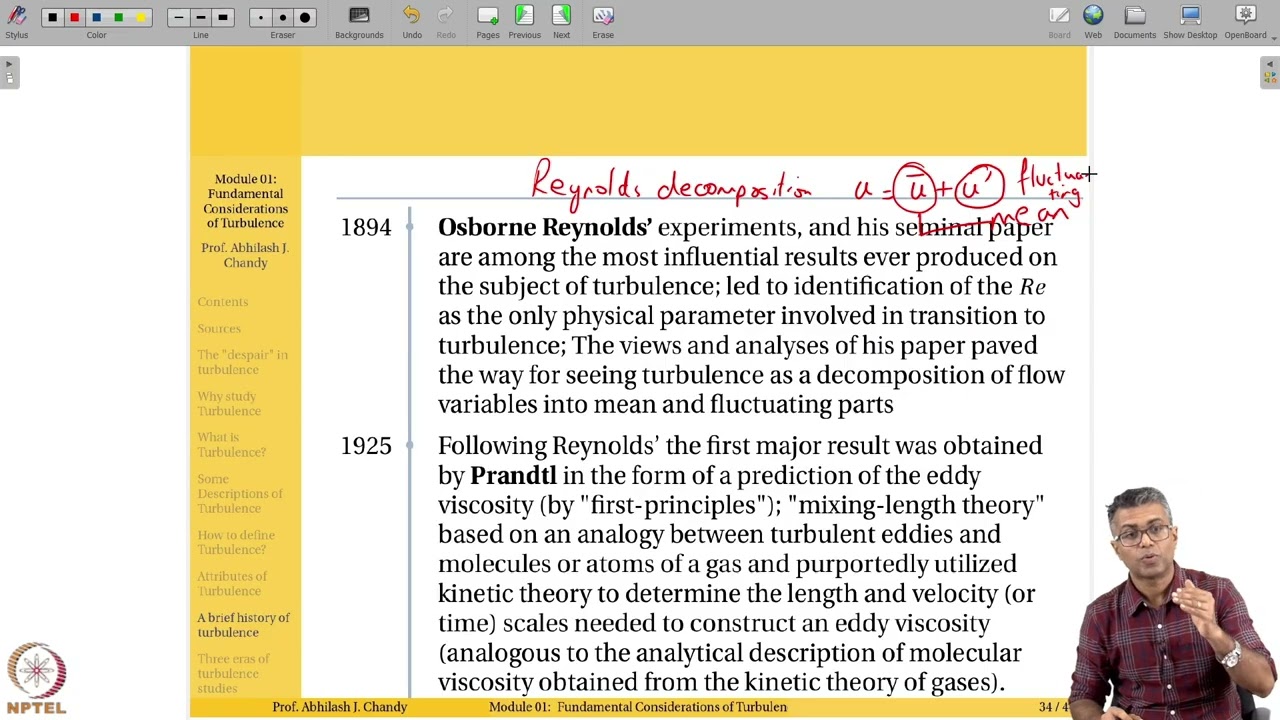Open the Sources sidebar link

tap(219, 328)
